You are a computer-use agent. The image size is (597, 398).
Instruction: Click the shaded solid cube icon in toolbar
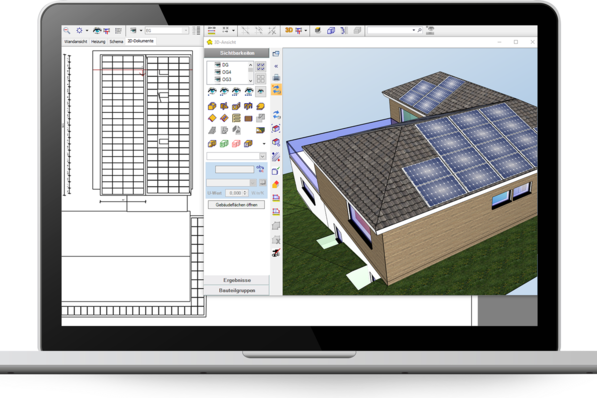(x=318, y=30)
